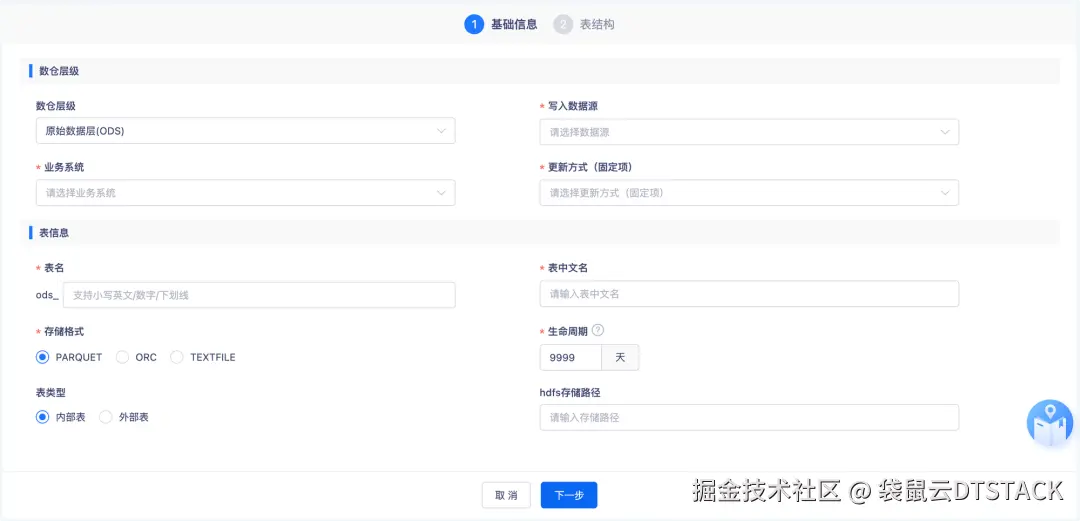Click the 生命周期 help question-mark icon
The width and height of the screenshot is (1080, 521).
(598, 331)
